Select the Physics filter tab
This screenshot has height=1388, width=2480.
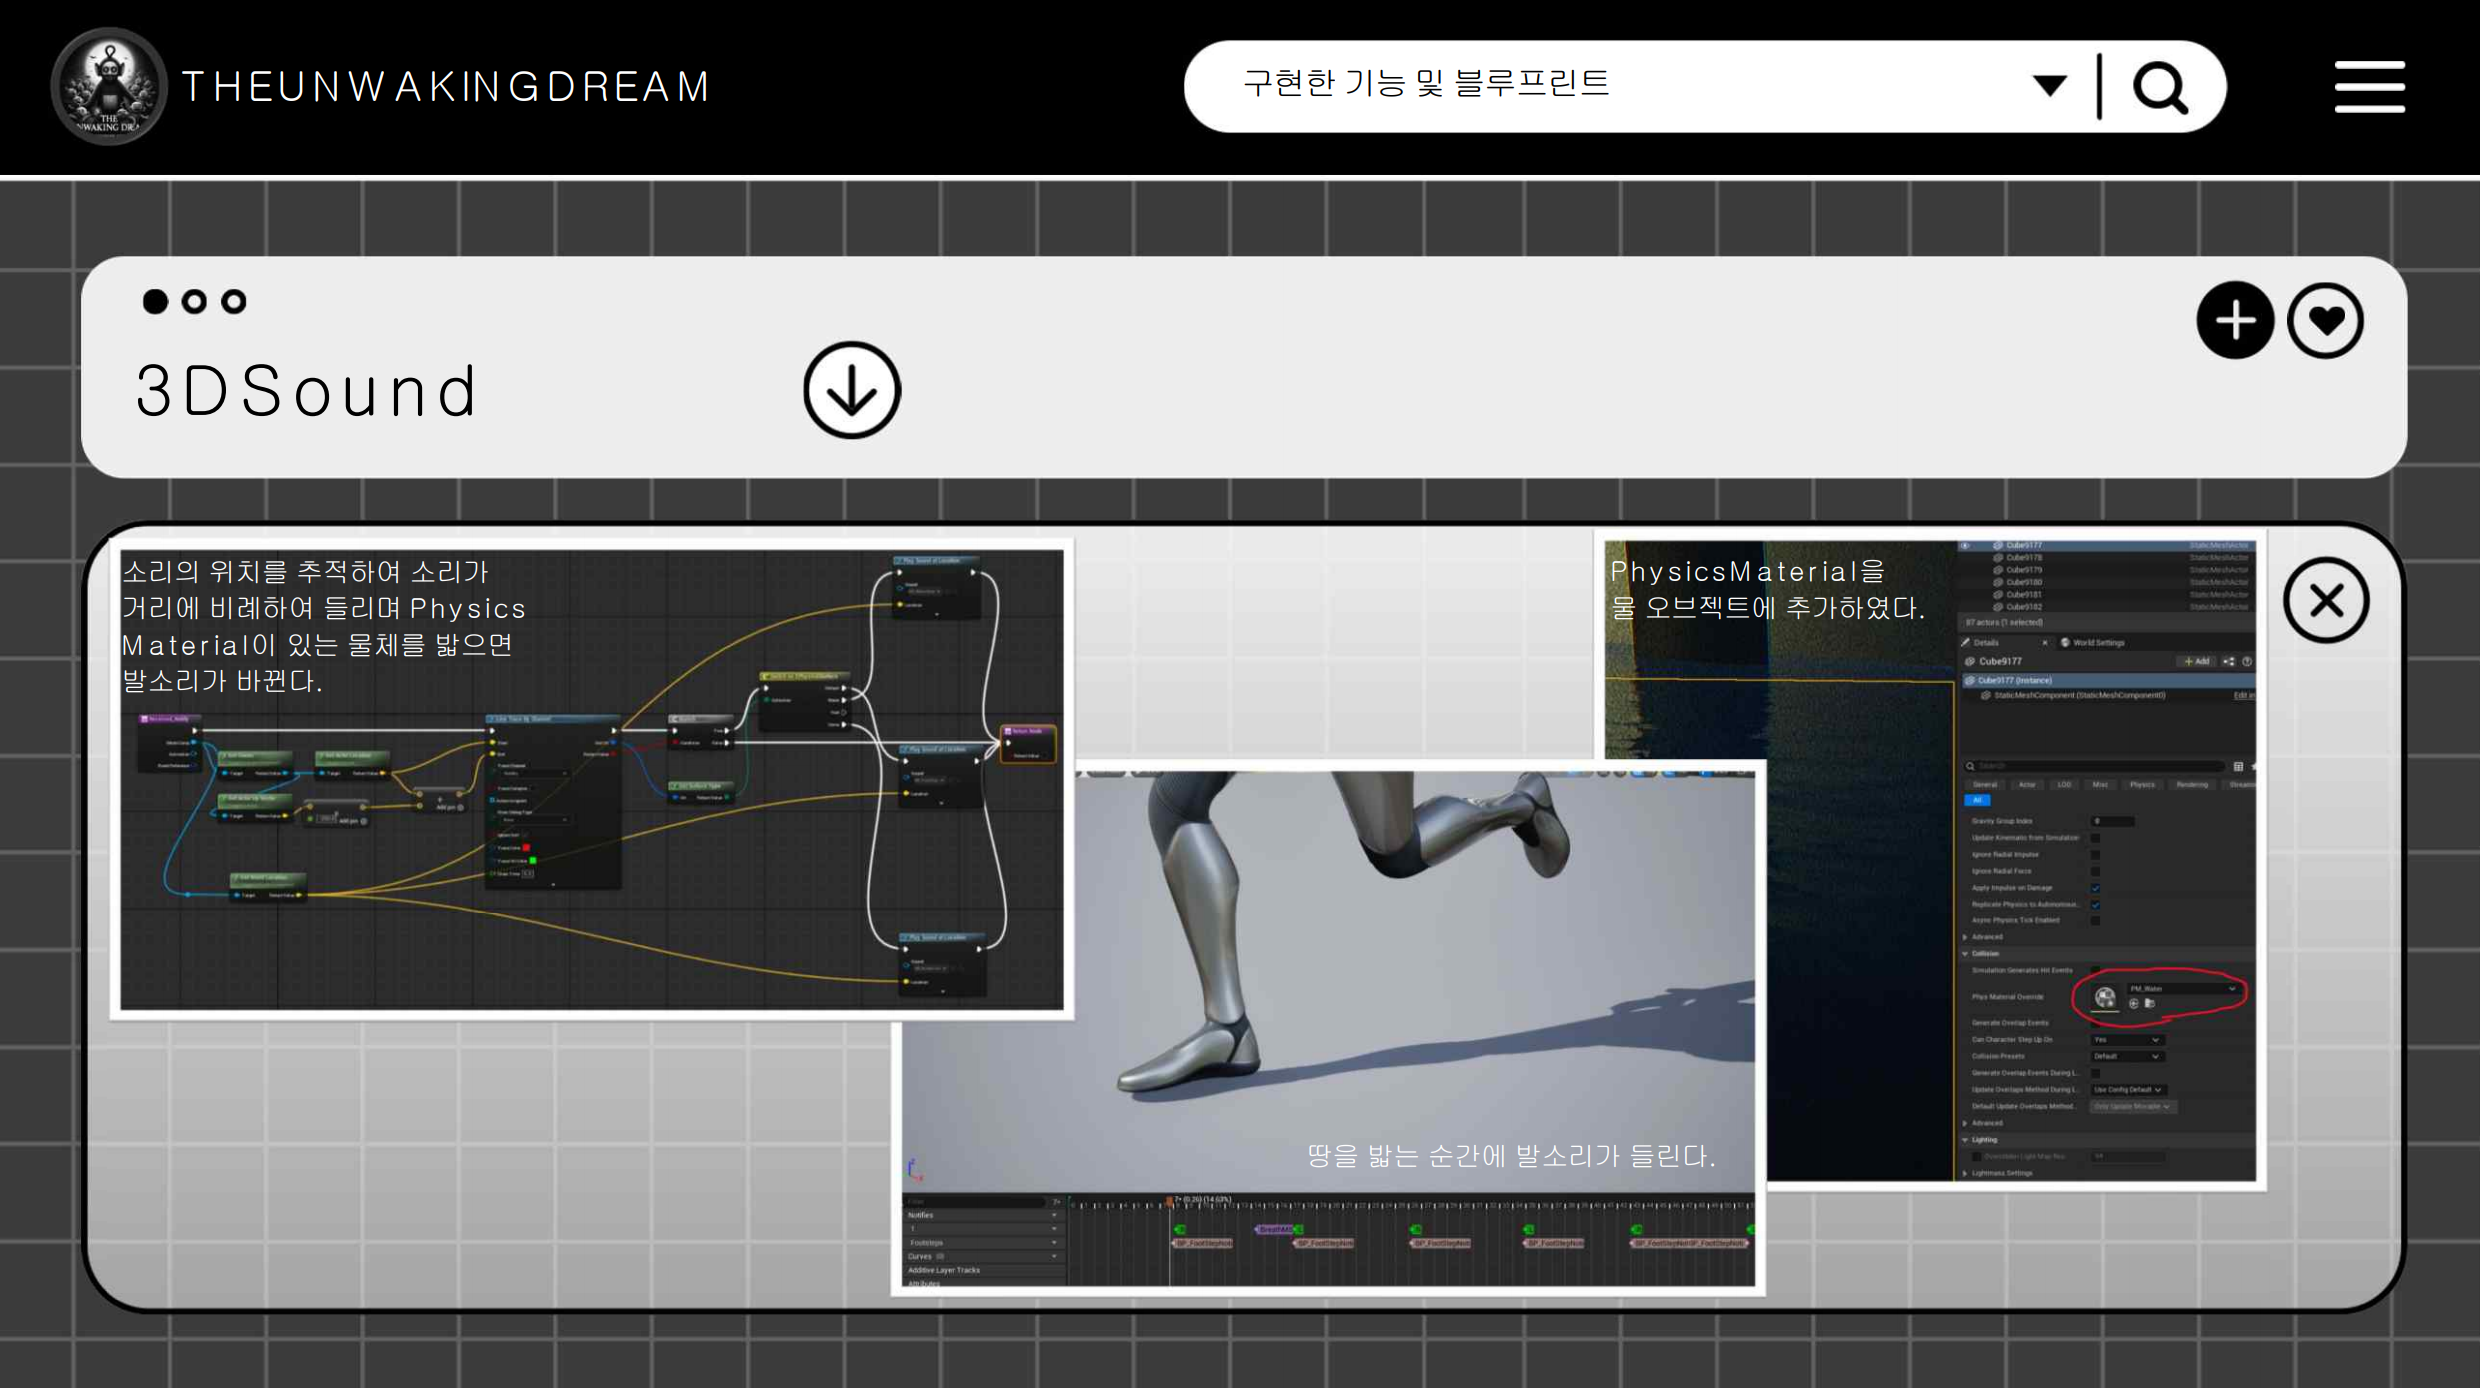(x=2142, y=785)
